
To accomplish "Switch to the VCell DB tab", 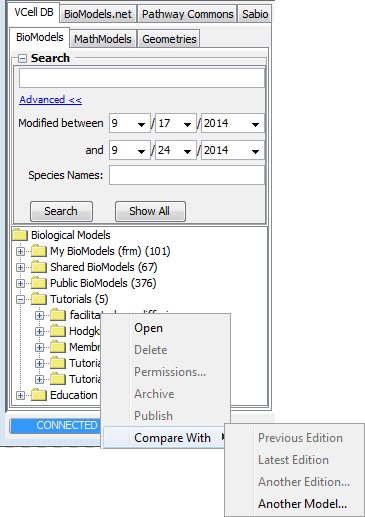I will tap(34, 13).
